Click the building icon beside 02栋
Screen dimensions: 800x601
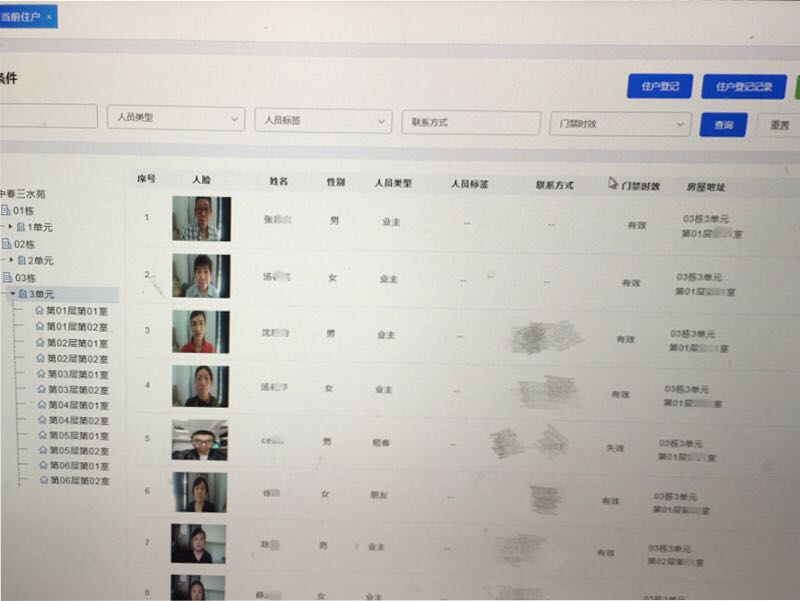click(x=6, y=244)
